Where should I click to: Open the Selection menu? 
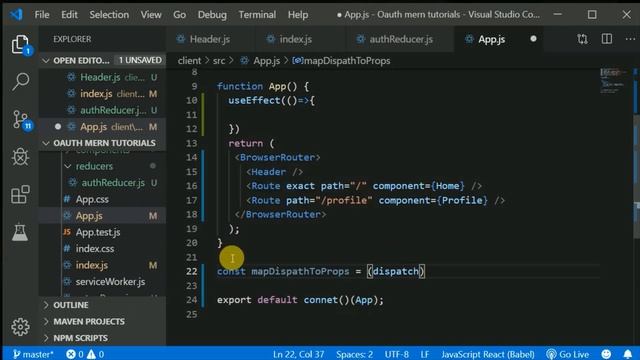pyautogui.click(x=109, y=15)
